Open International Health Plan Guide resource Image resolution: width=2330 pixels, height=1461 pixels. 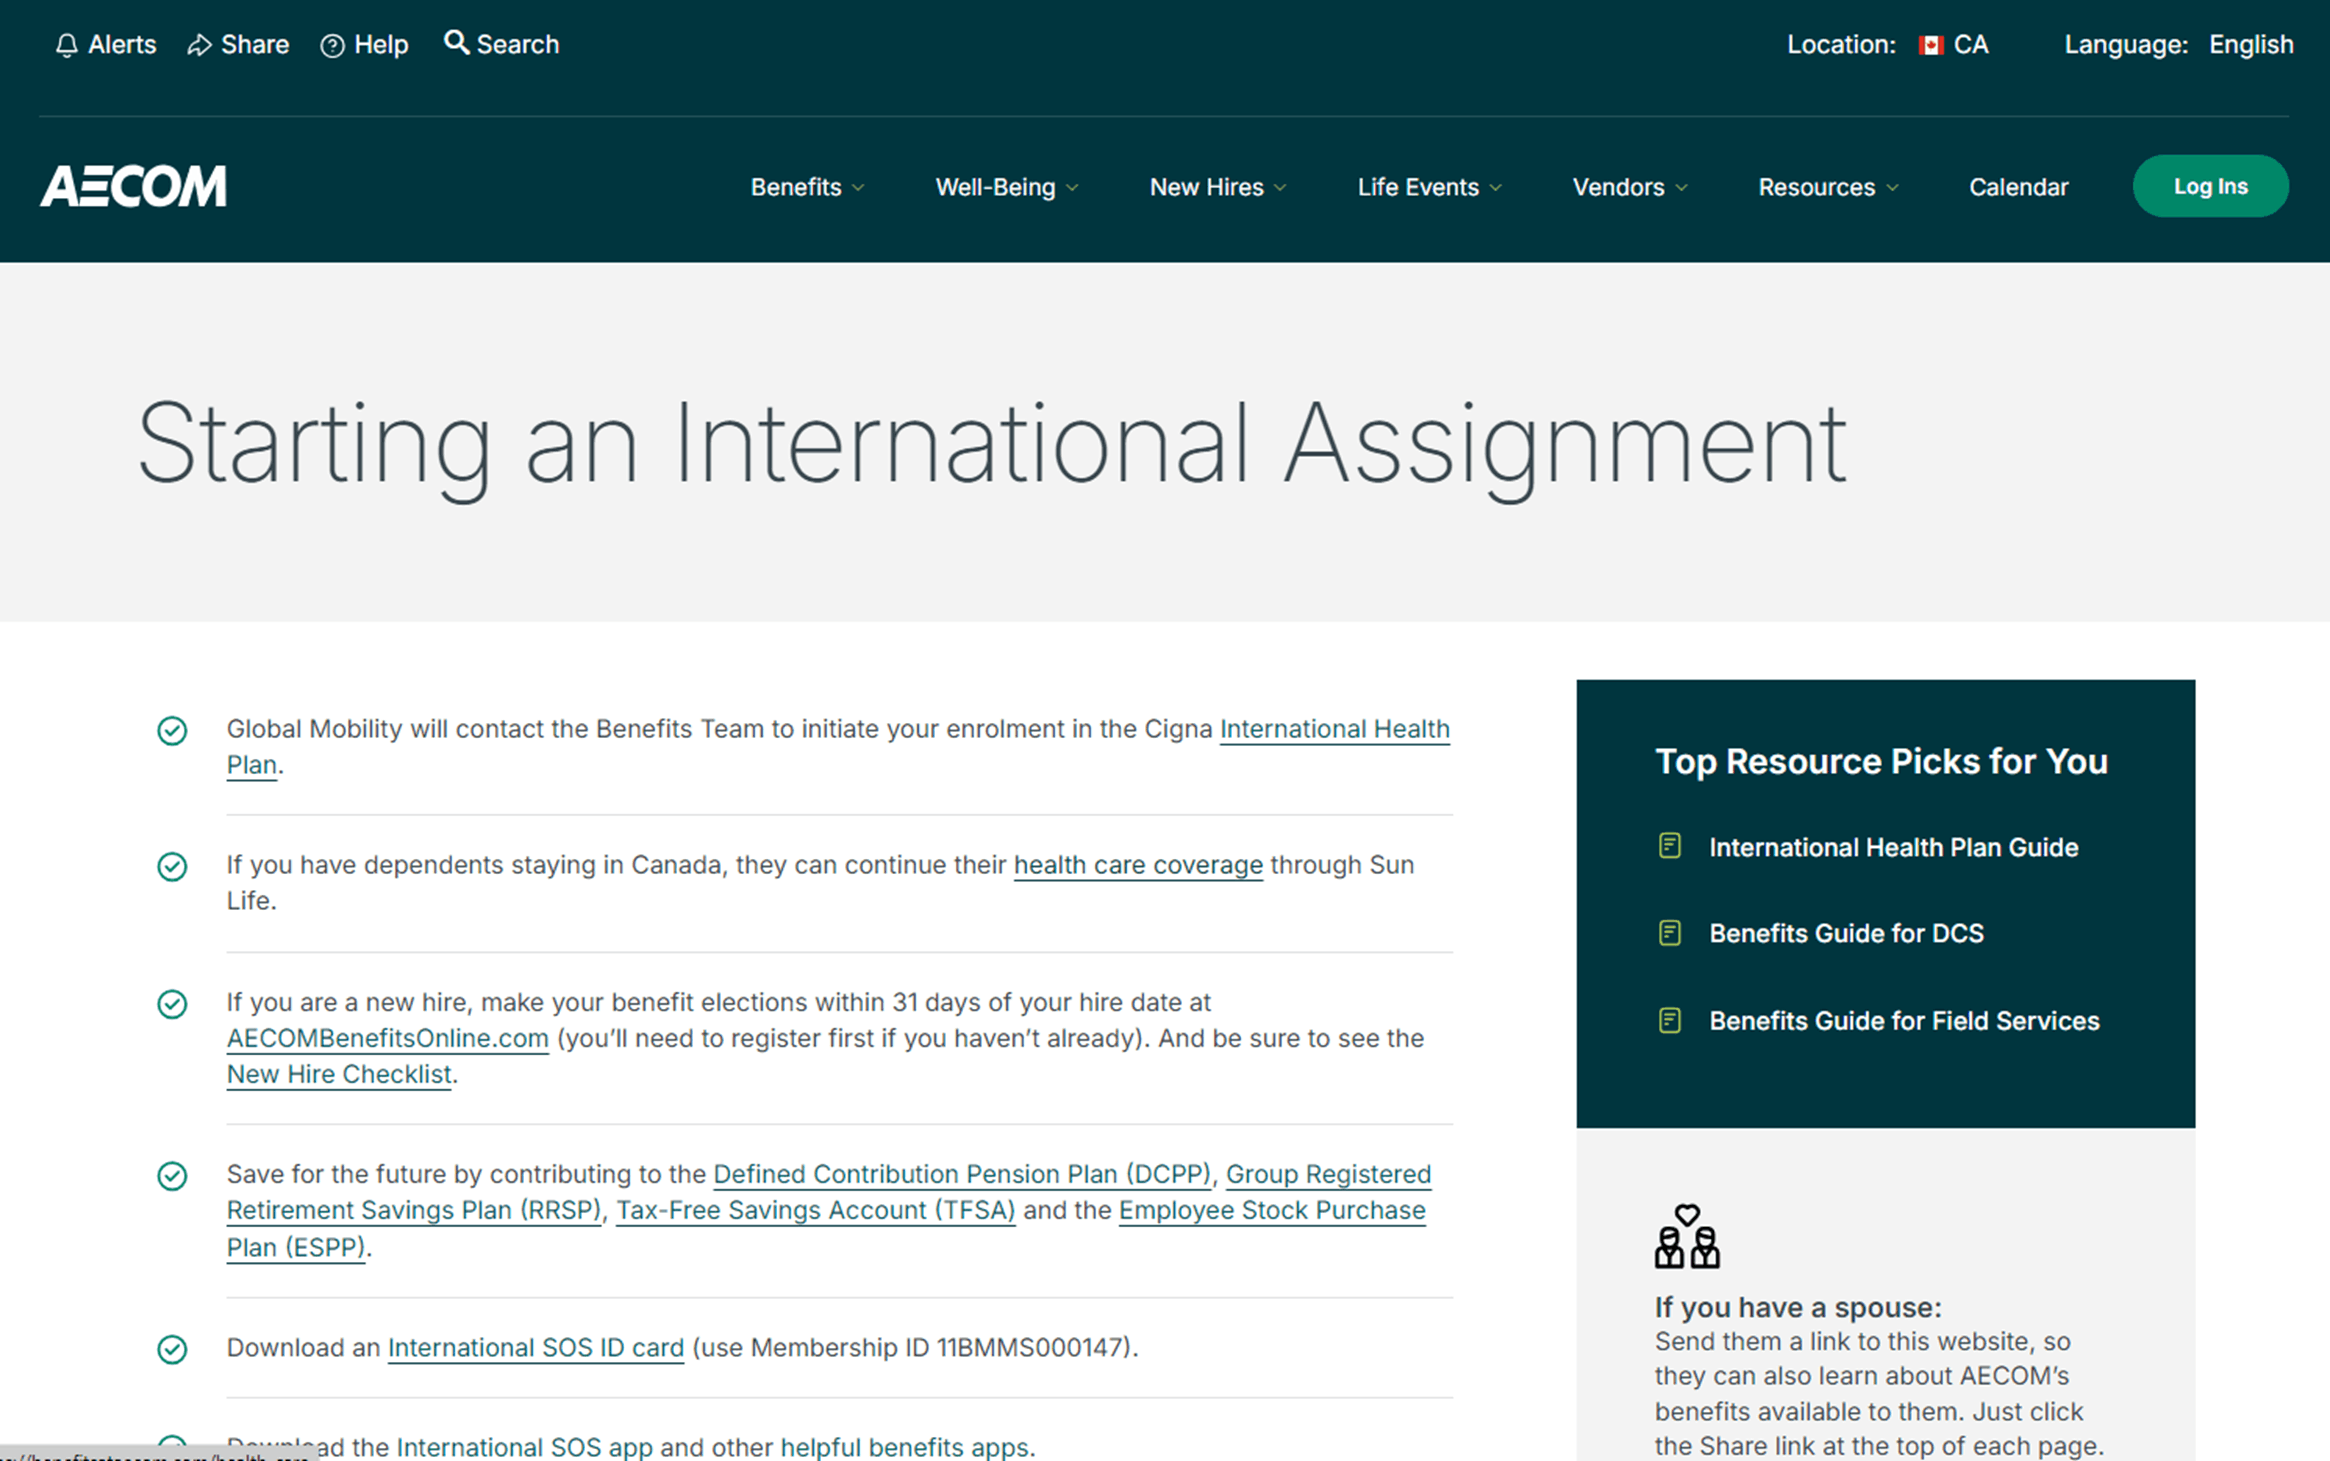click(x=1893, y=847)
